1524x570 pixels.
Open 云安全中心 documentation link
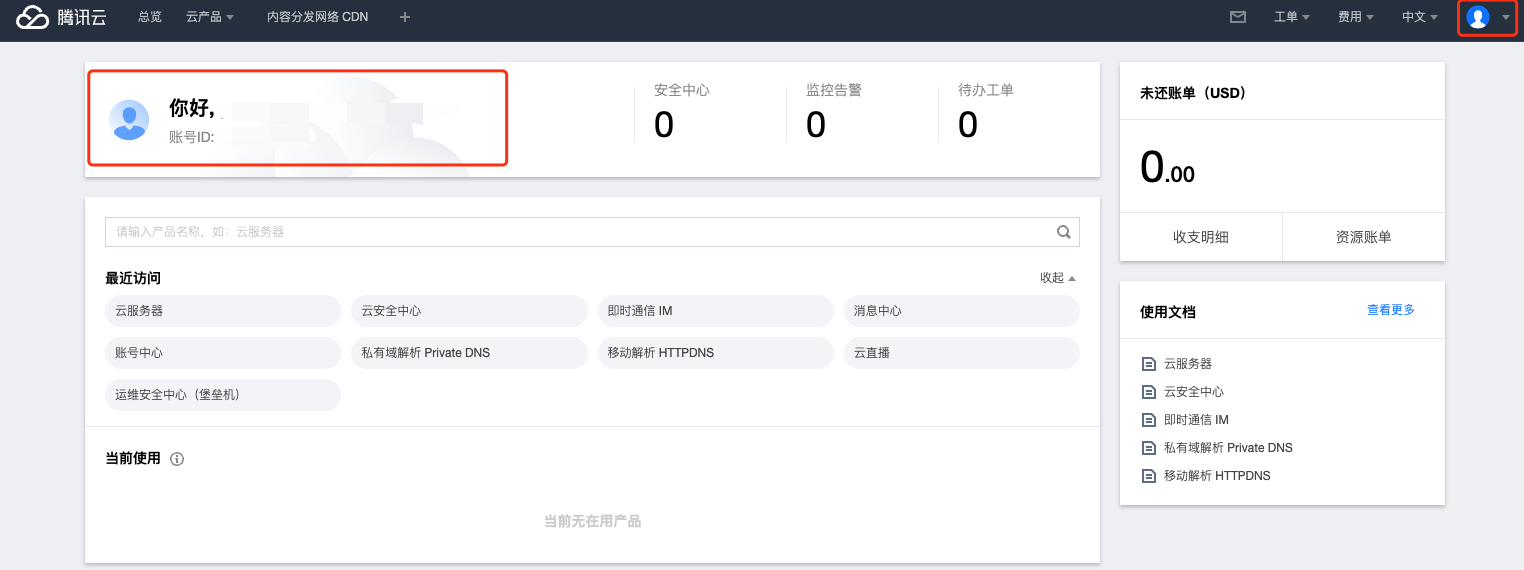pos(1194,392)
